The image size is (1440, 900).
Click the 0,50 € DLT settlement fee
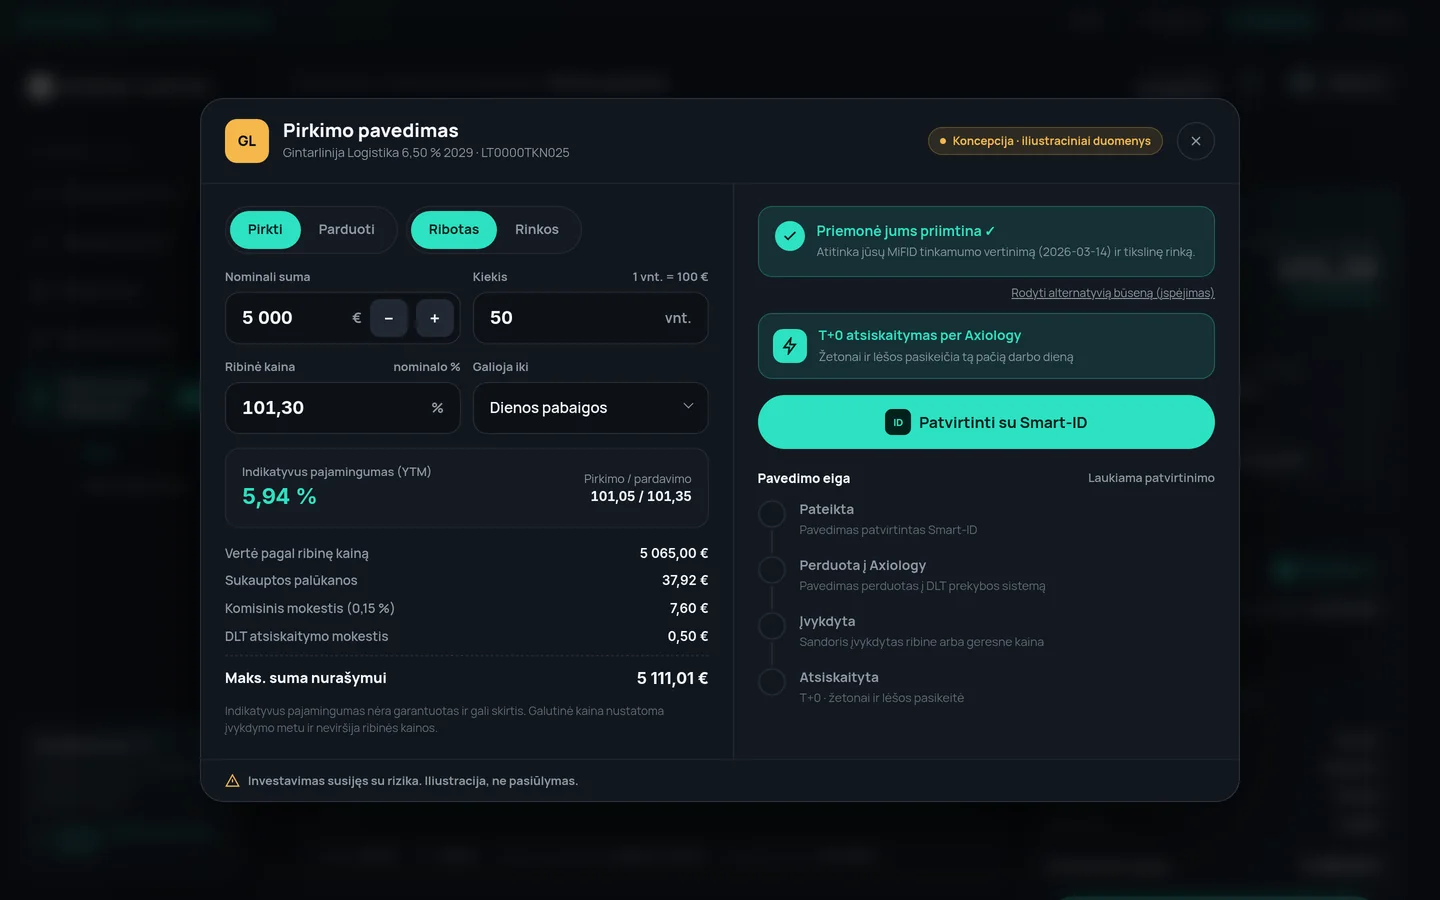[x=688, y=636]
